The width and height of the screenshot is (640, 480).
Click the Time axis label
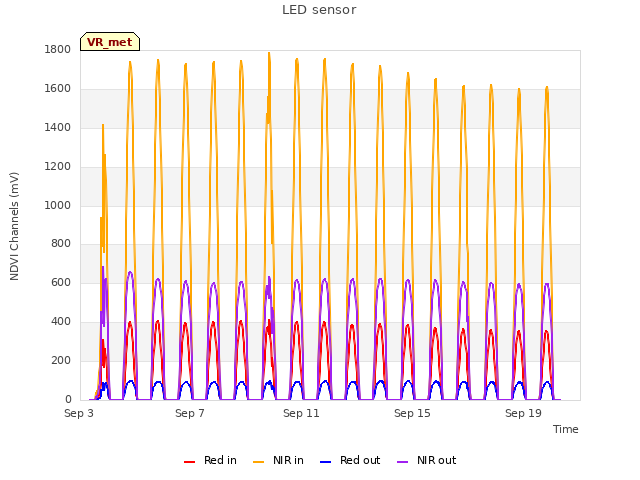(565, 429)
